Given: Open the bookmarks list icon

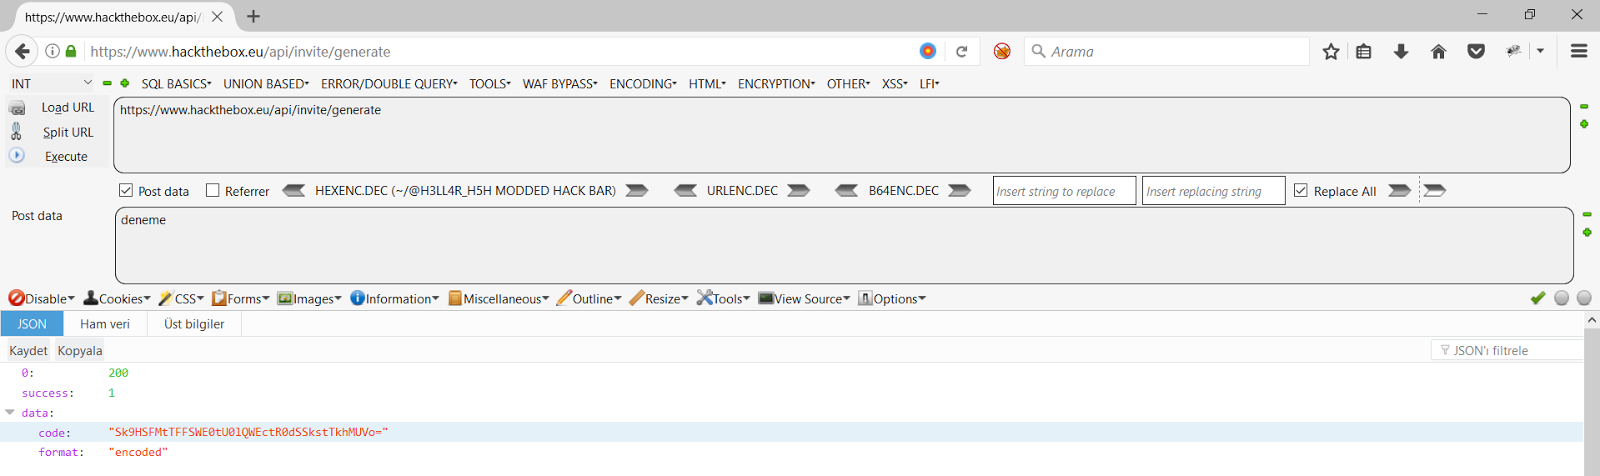Looking at the screenshot, I should (x=1364, y=51).
